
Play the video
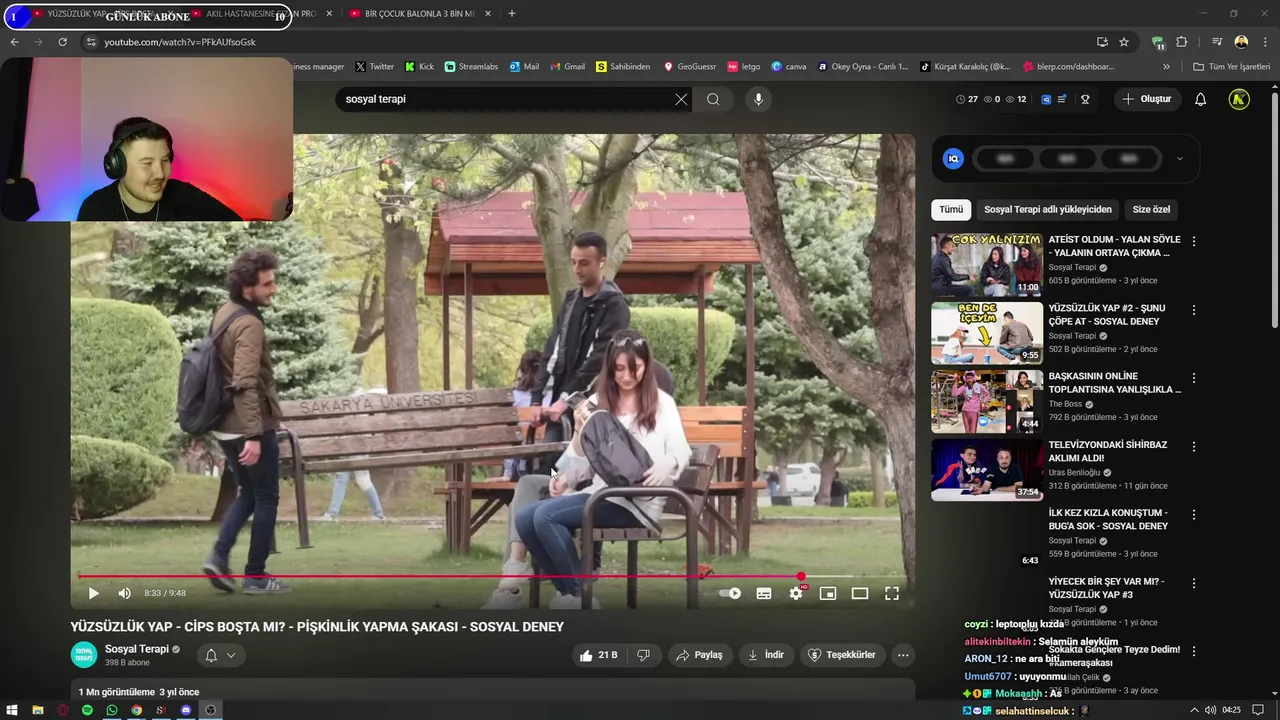tap(93, 593)
